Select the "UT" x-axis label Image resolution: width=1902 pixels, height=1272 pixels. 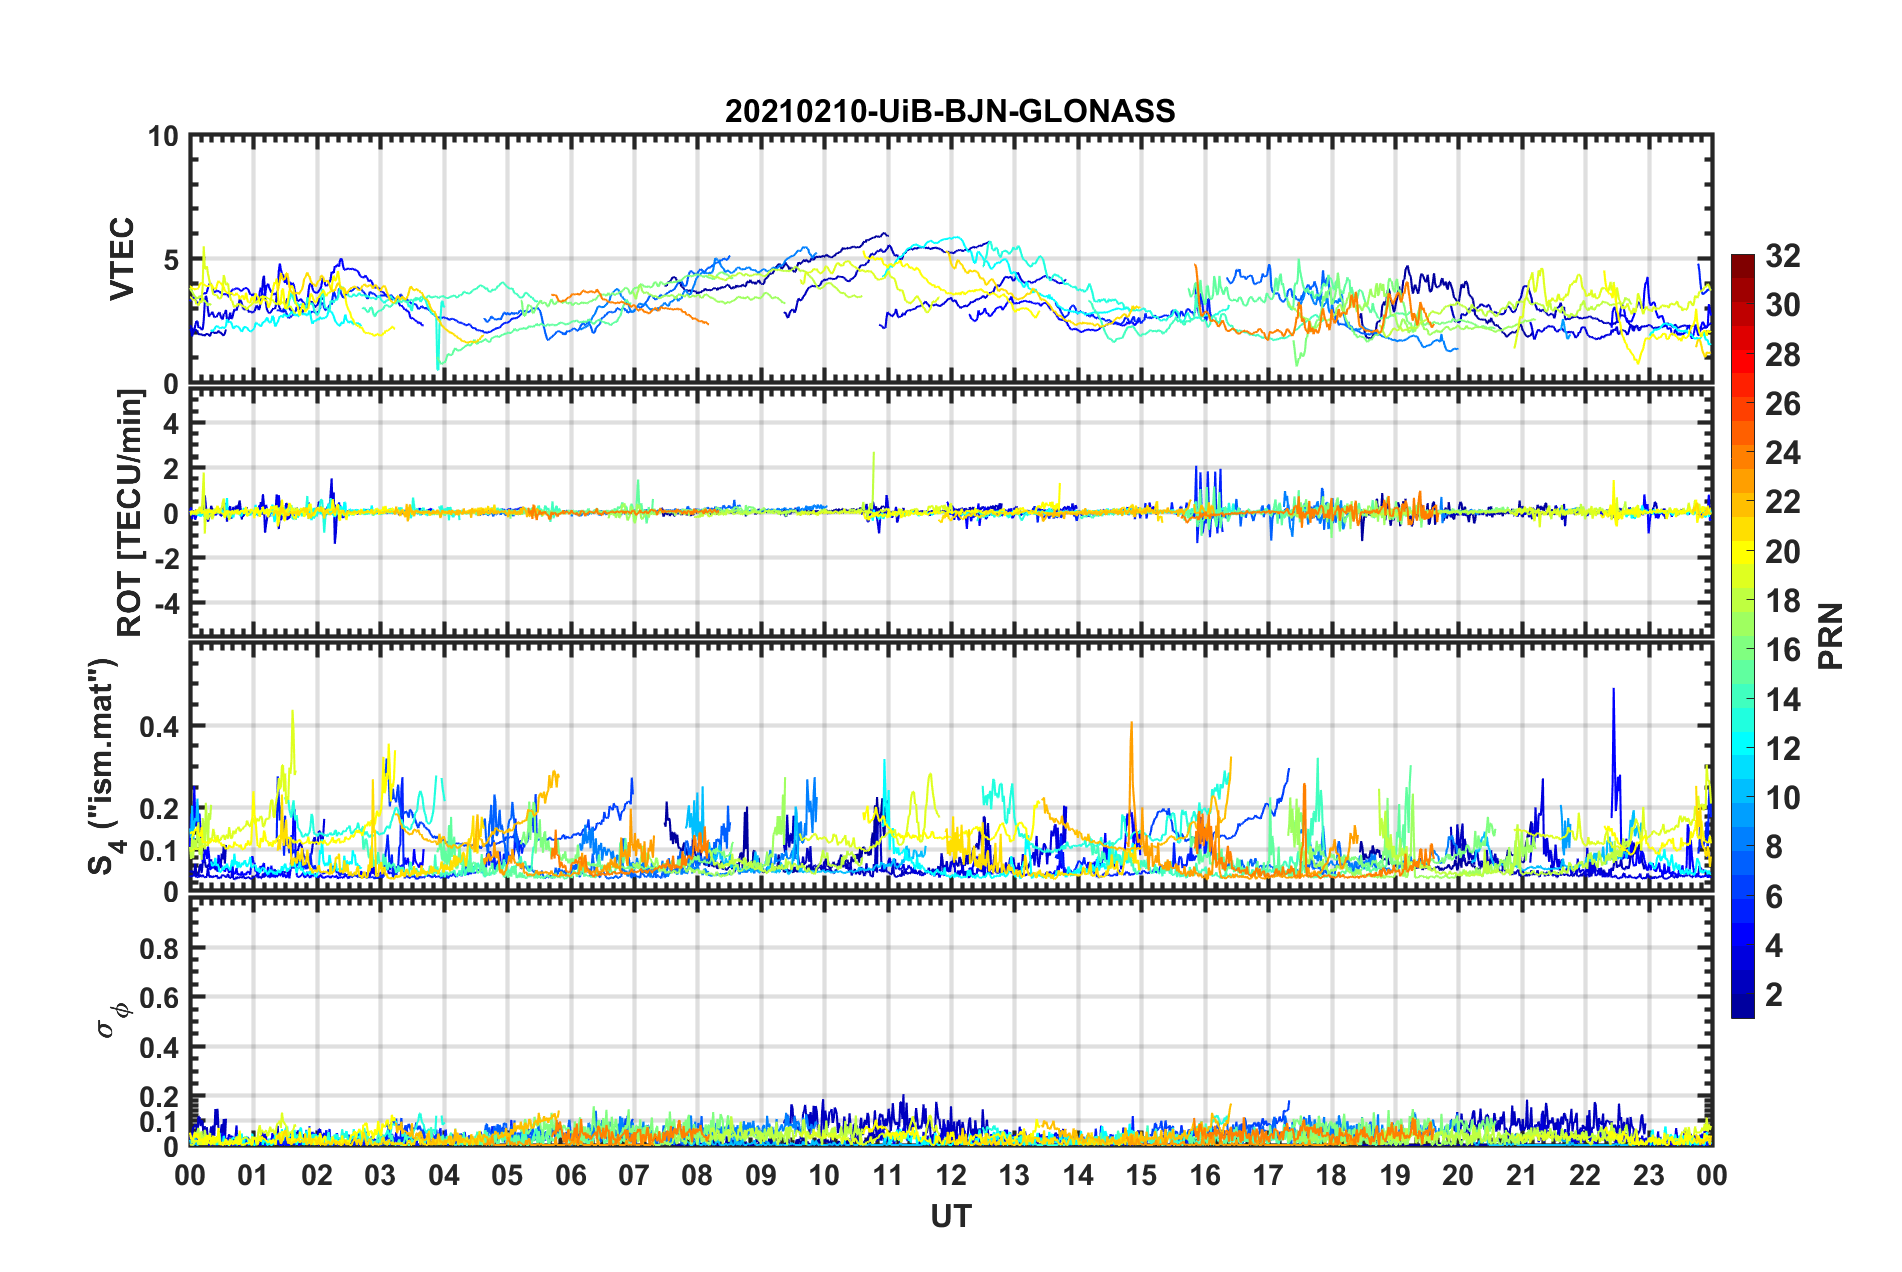click(x=951, y=1216)
